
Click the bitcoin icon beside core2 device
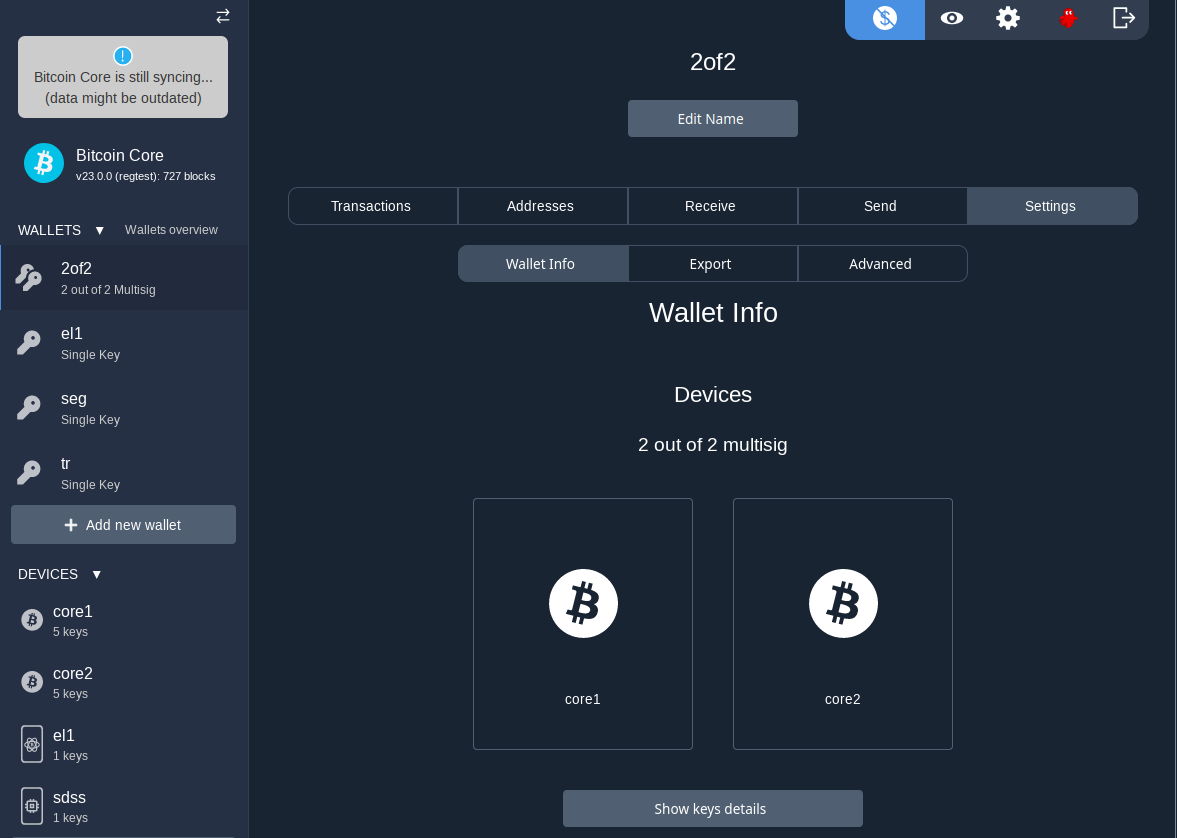[32, 682]
